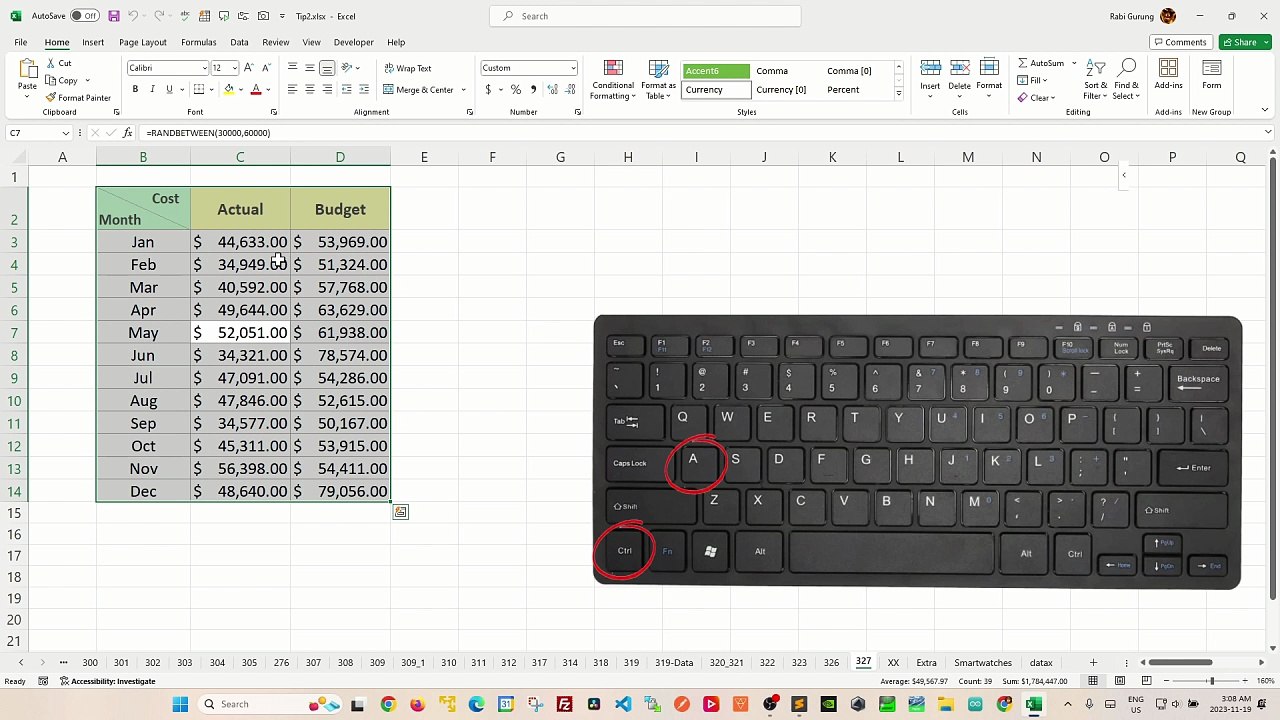Apply Italic formatting
Screen dimensions: 1280x720
click(x=152, y=90)
